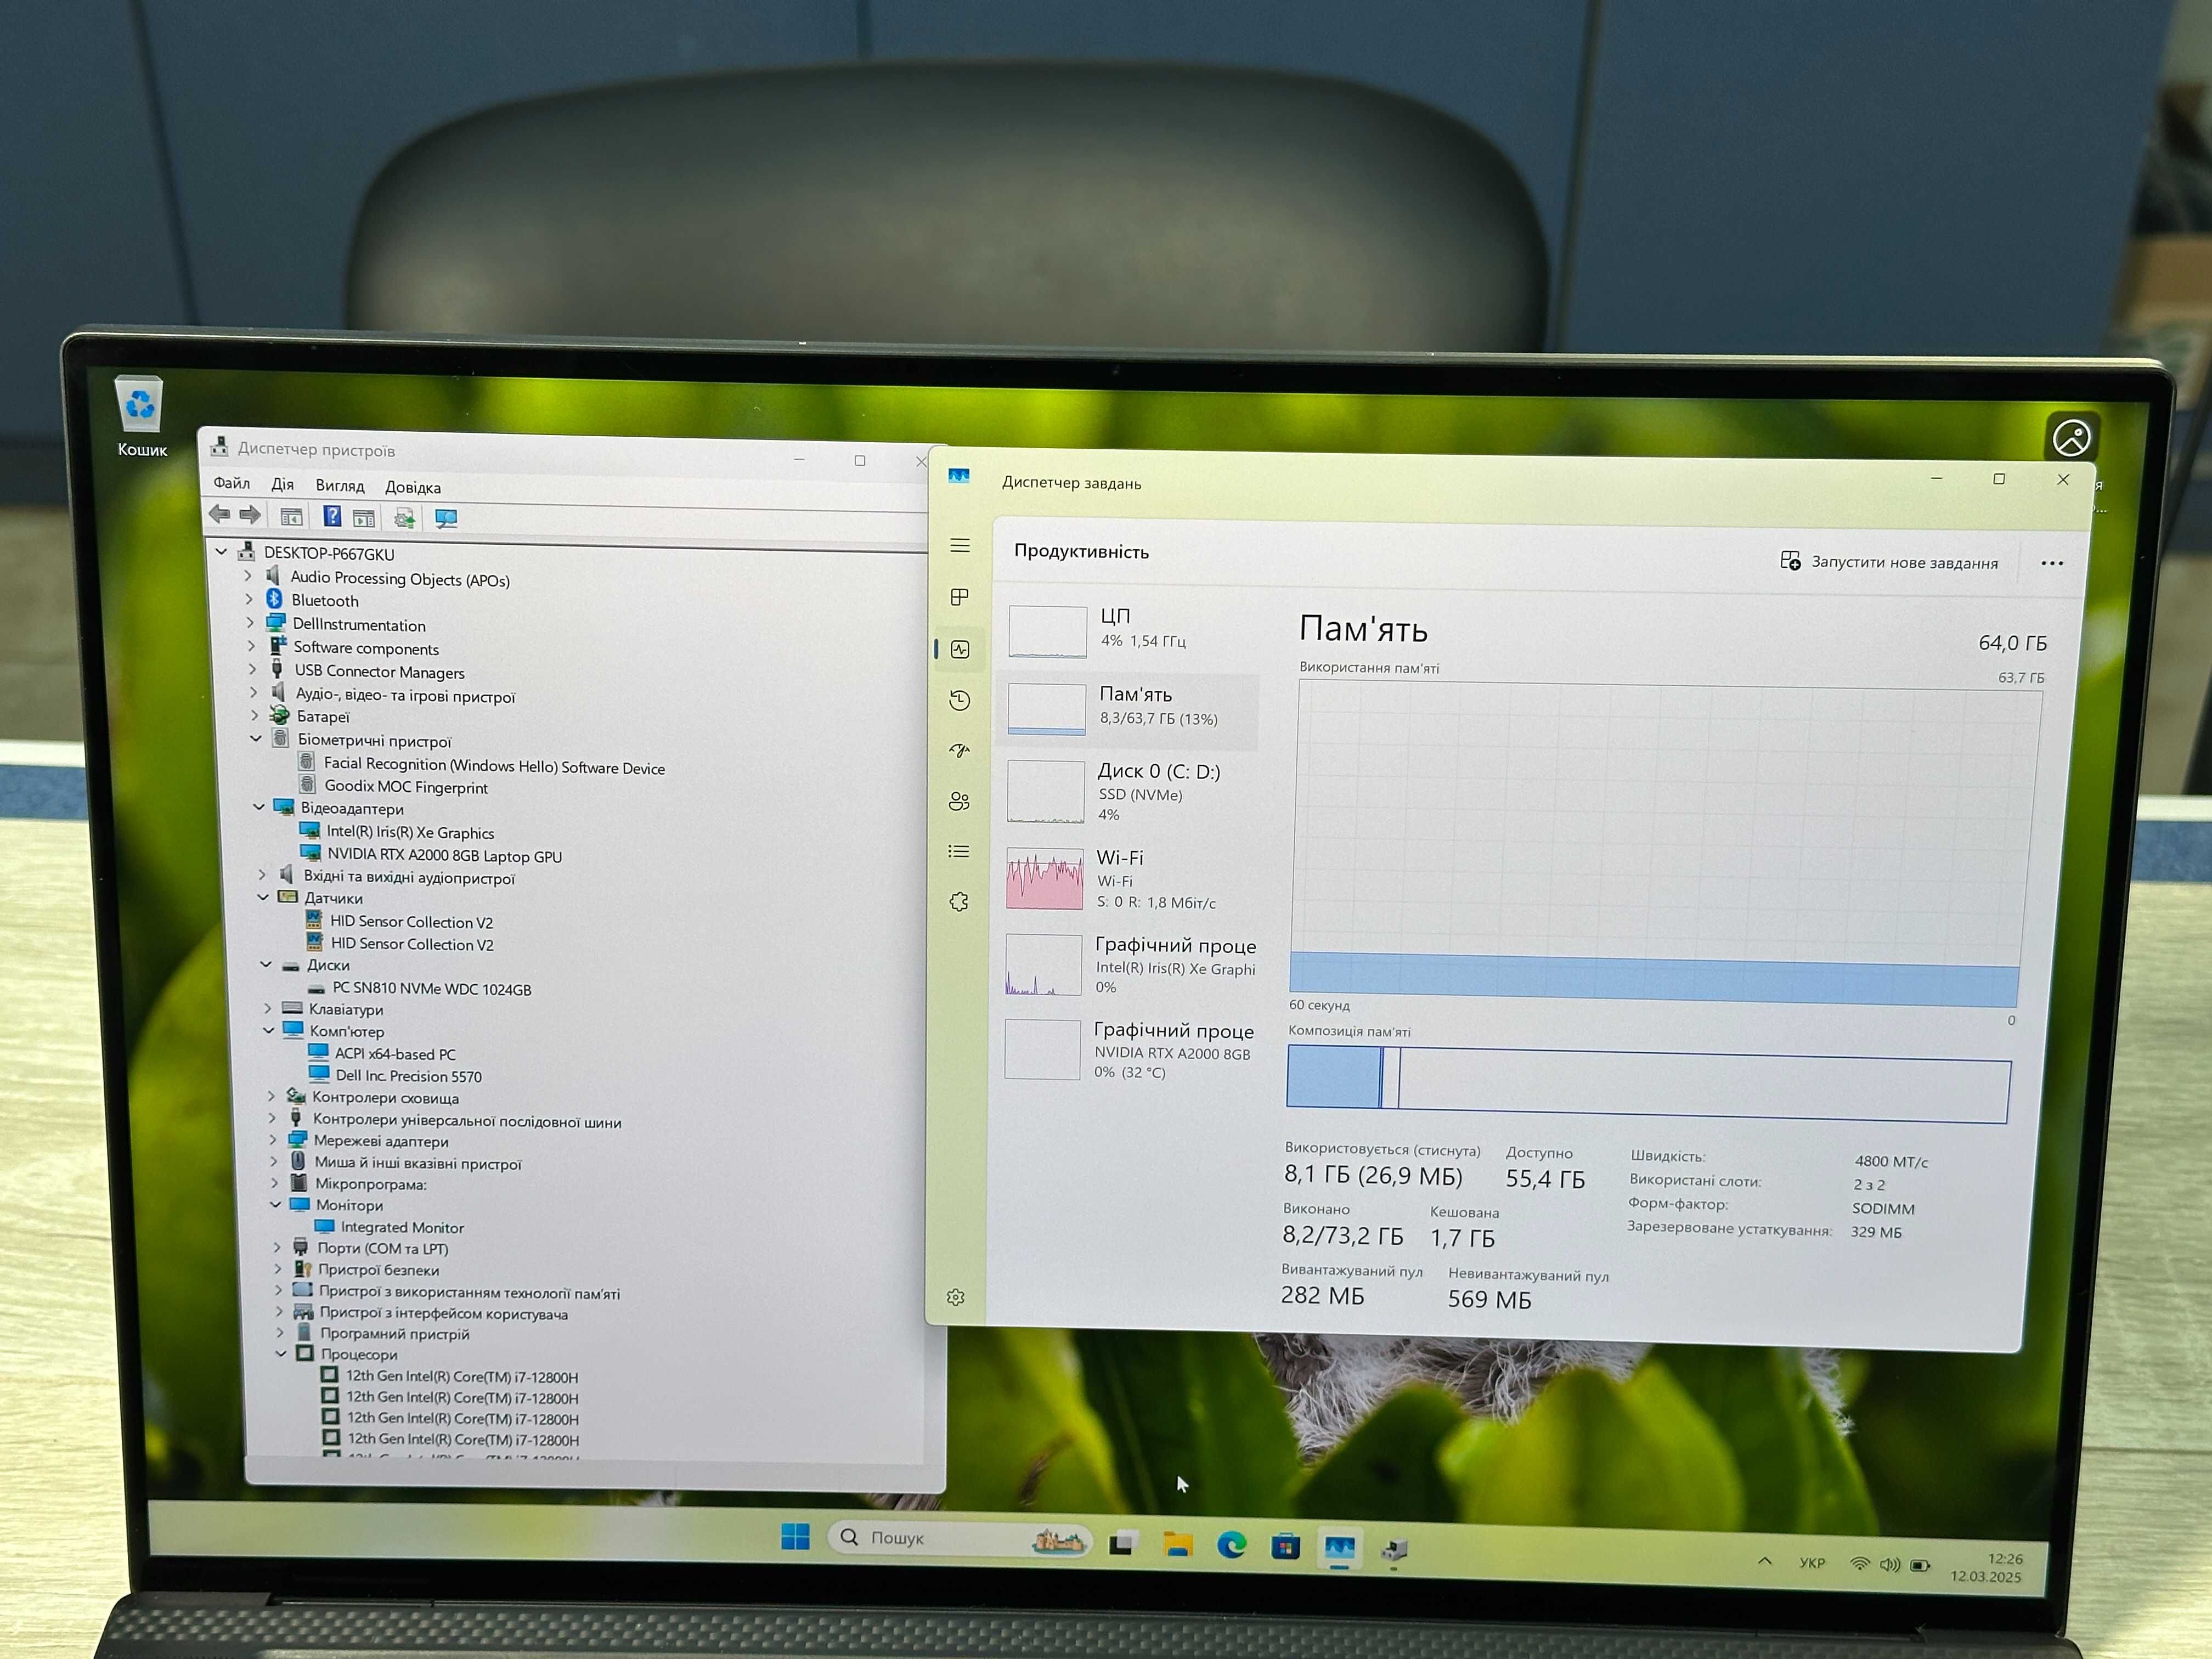Select the Пам'ять performance item

[x=1128, y=710]
